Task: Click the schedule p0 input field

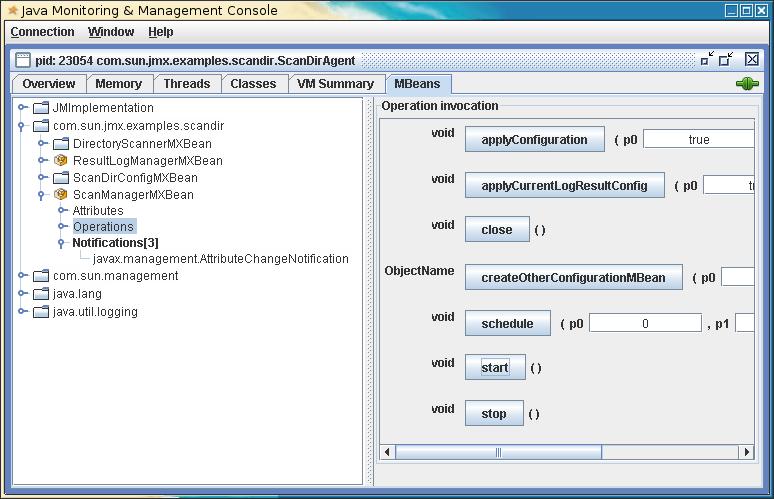Action: pos(645,323)
